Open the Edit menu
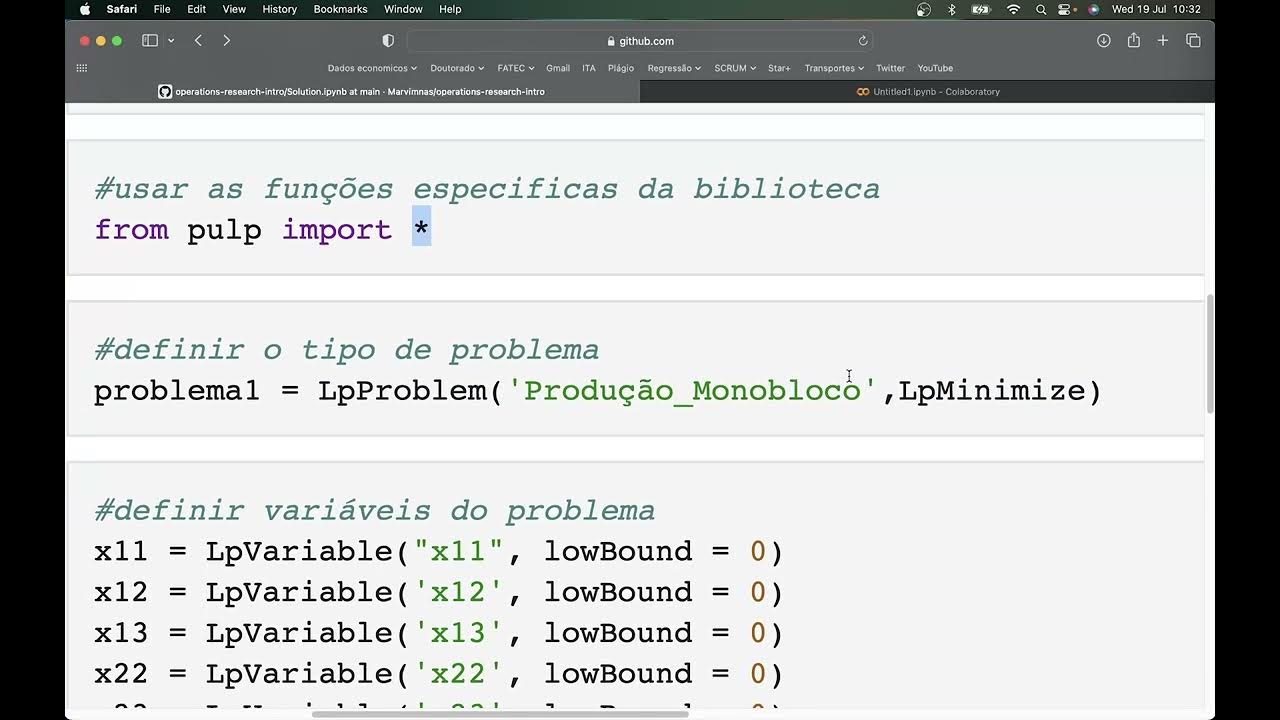This screenshot has width=1280, height=720. [197, 9]
